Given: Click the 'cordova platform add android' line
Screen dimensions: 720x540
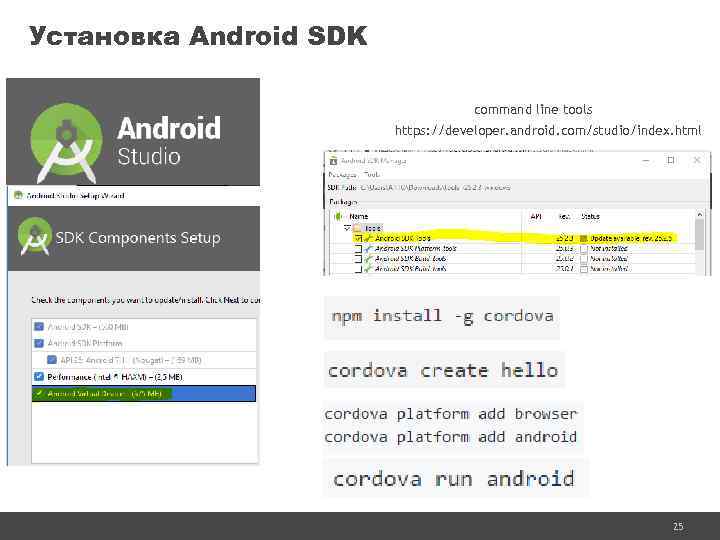Looking at the screenshot, I should point(450,437).
